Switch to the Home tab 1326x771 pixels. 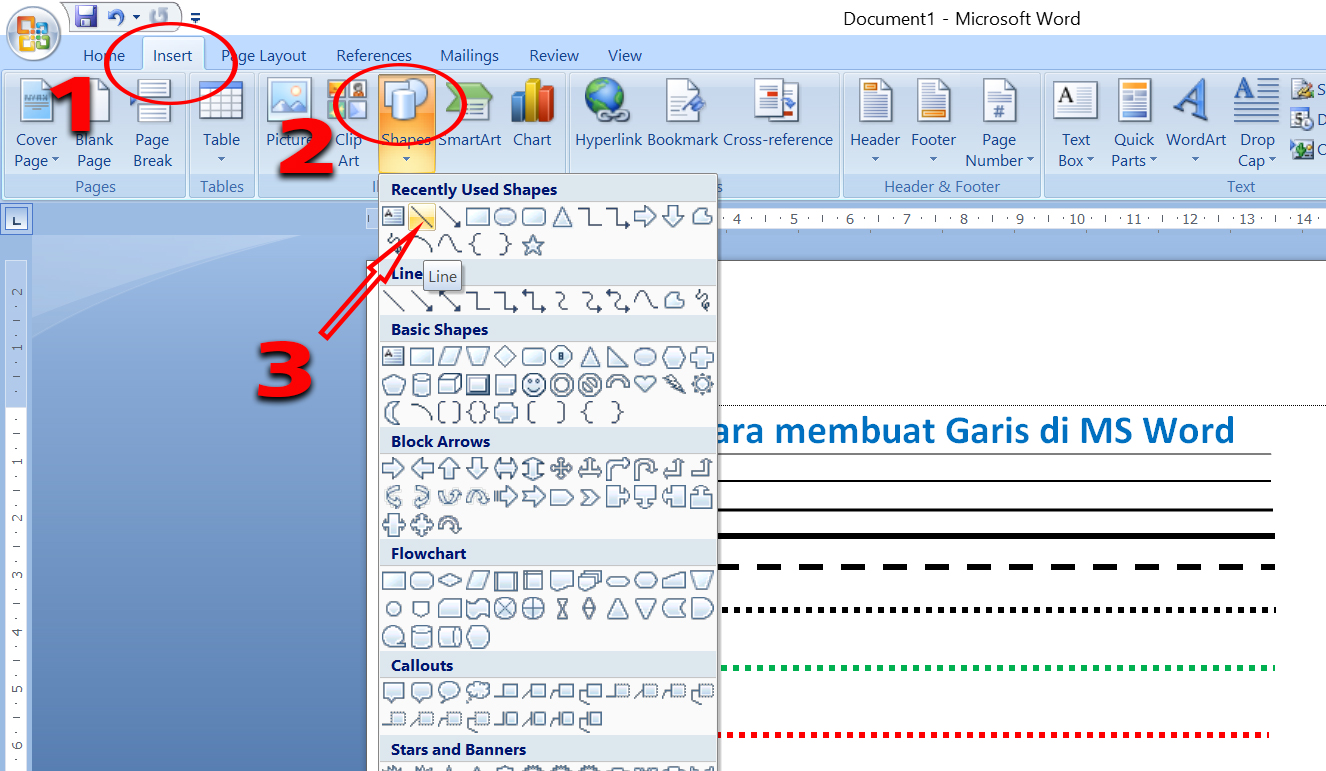click(104, 55)
